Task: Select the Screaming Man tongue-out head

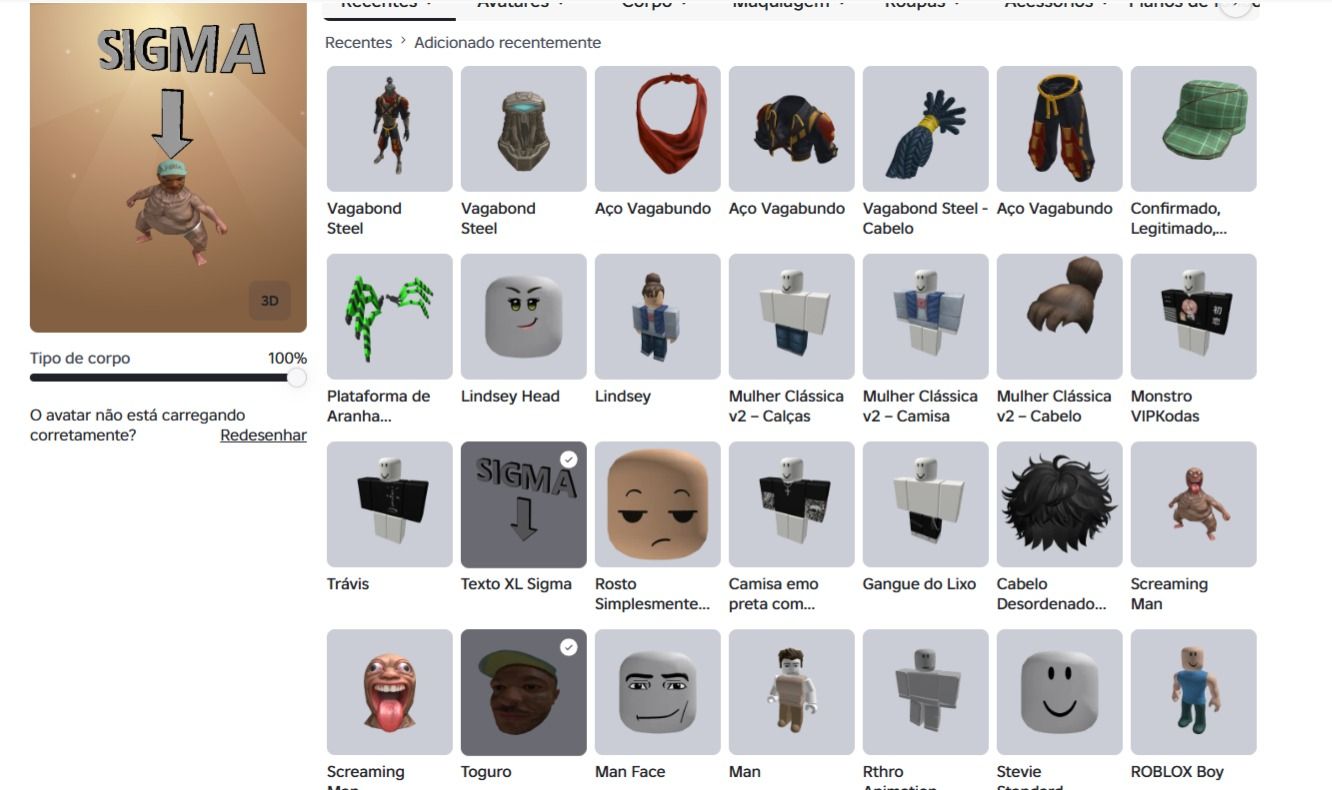Action: tap(390, 693)
